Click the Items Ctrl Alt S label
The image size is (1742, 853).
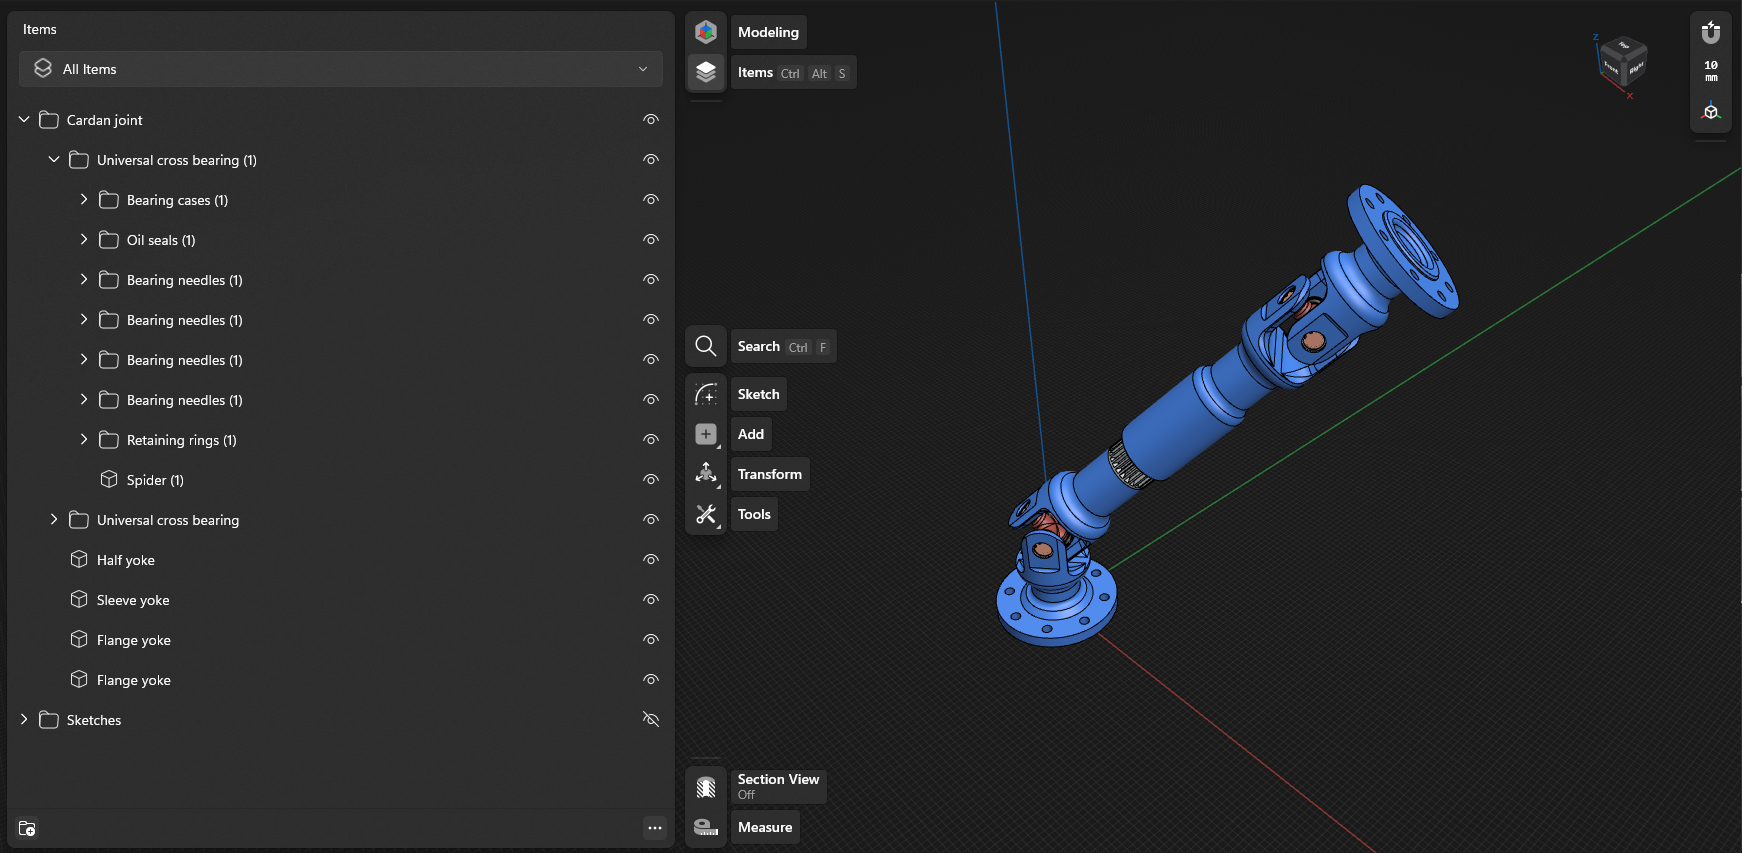tap(793, 72)
